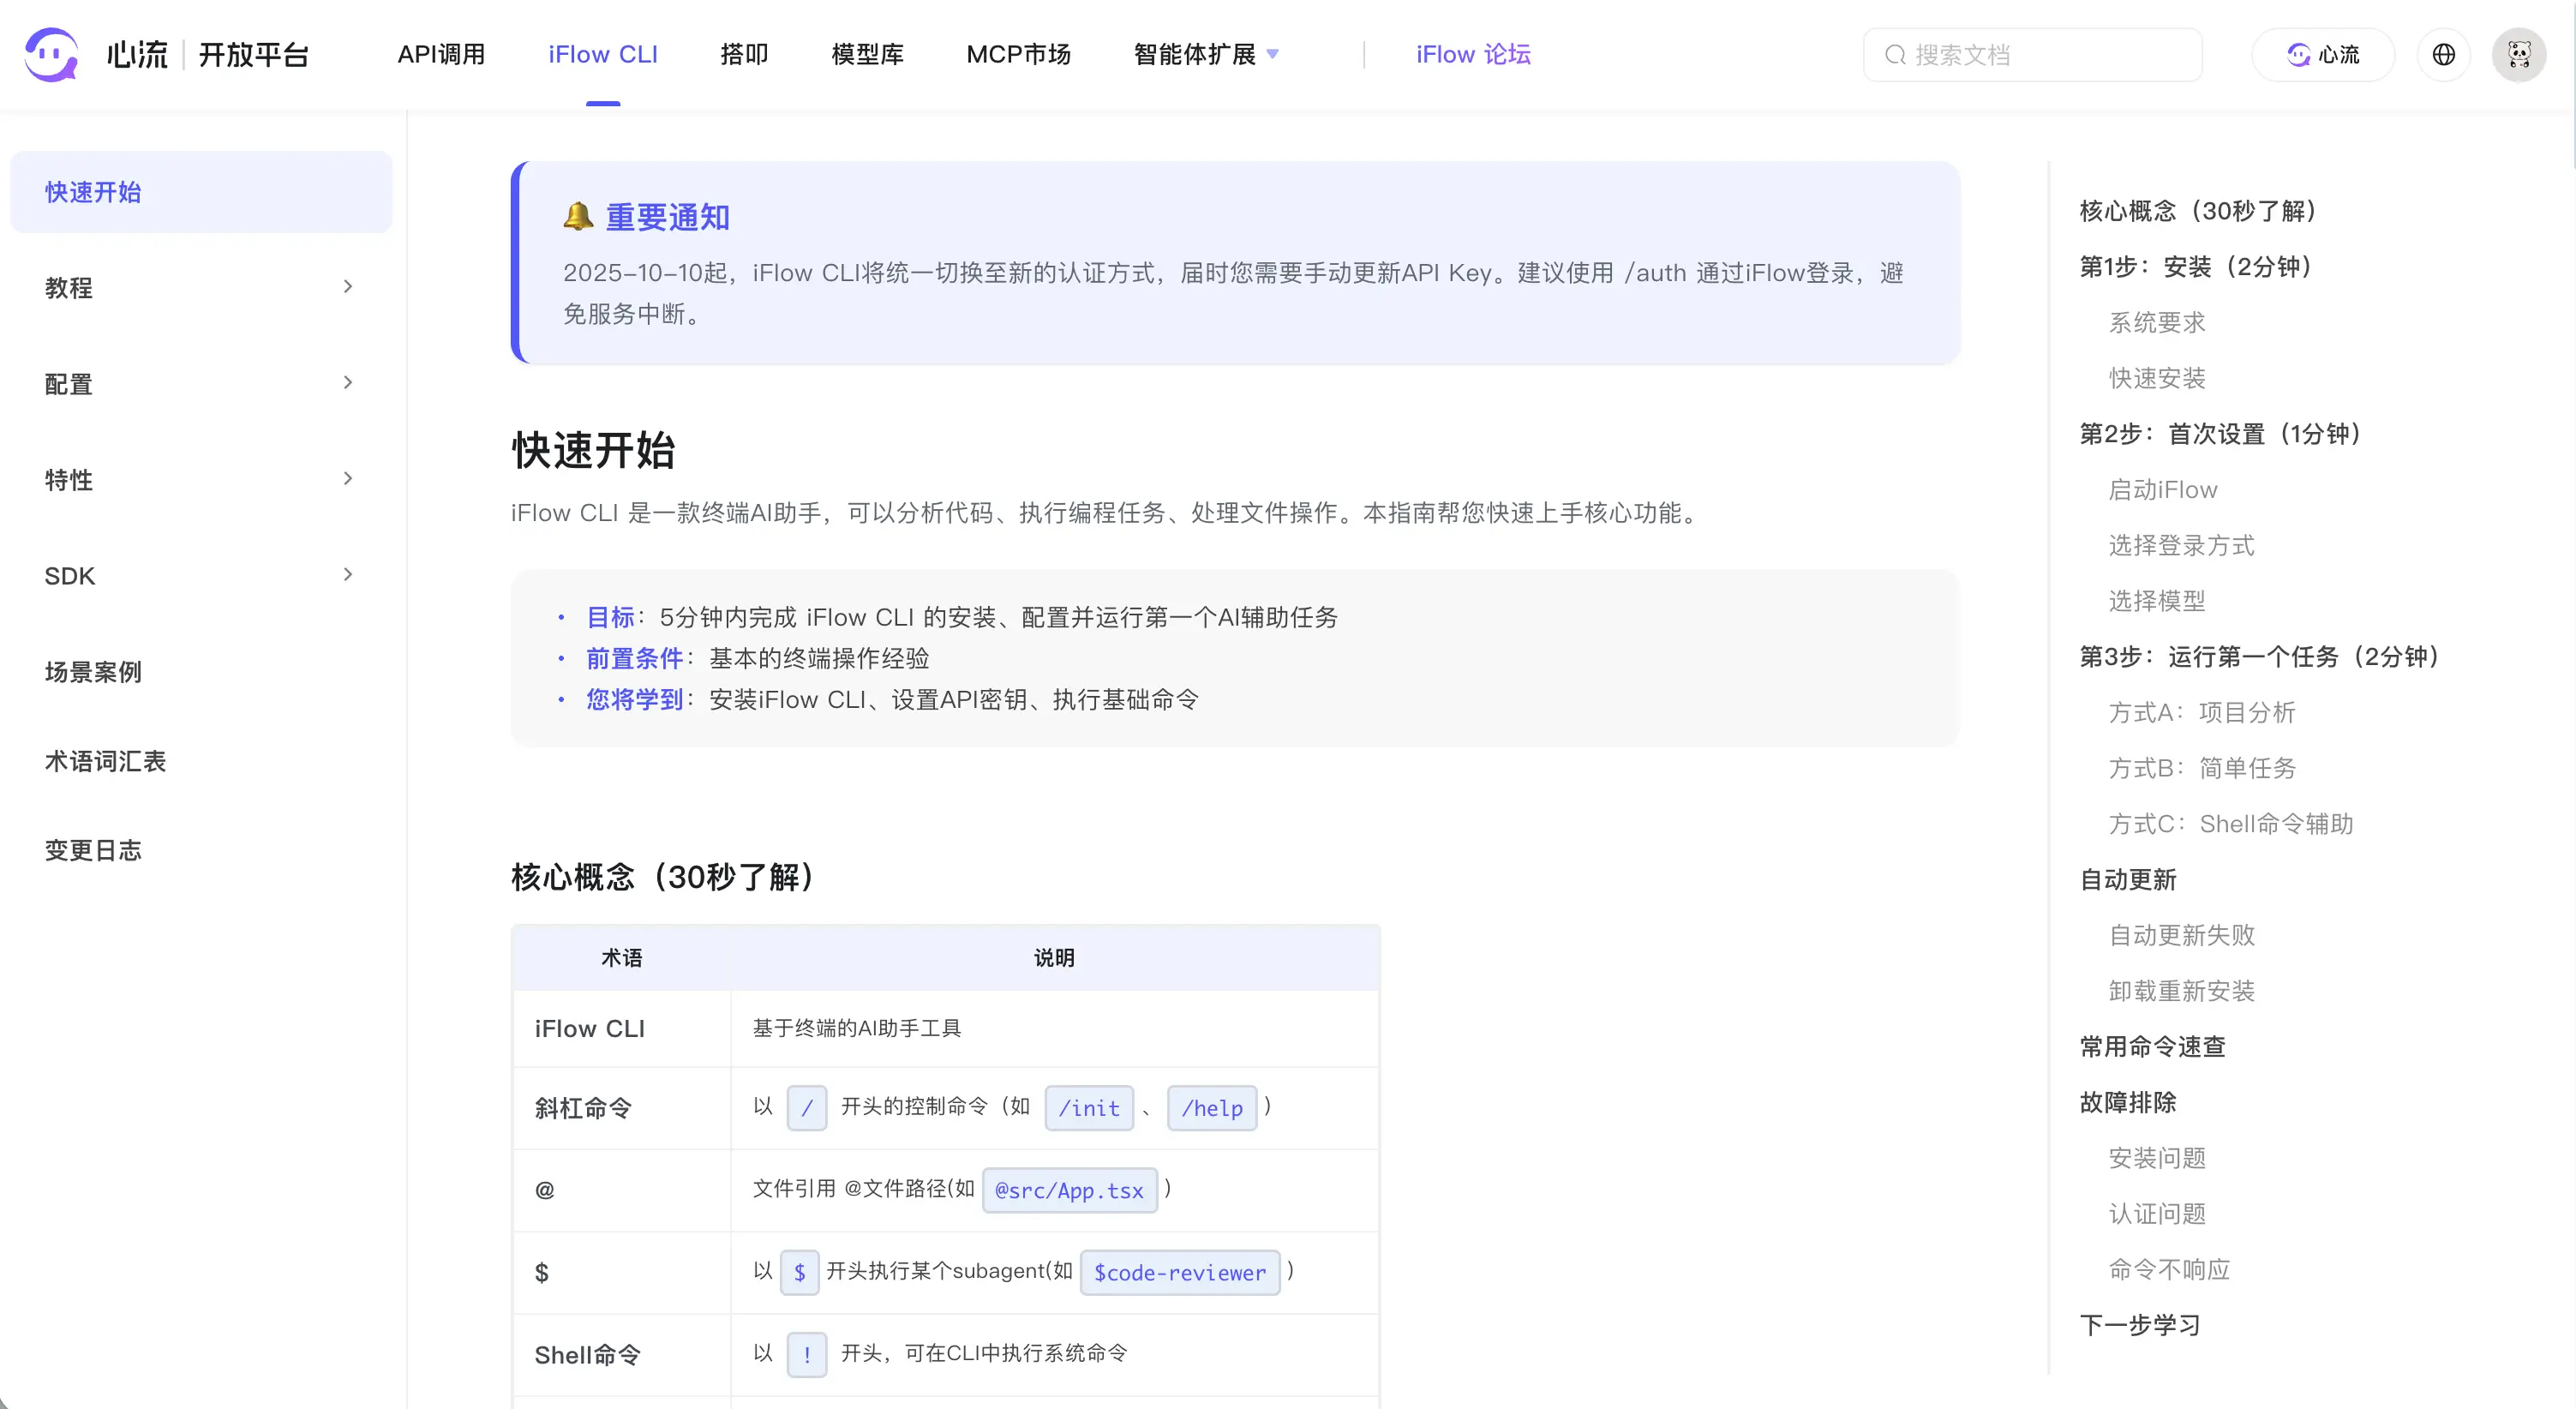Click the globe language icon
This screenshot has width=2576, height=1409.
pyautogui.click(x=2443, y=54)
